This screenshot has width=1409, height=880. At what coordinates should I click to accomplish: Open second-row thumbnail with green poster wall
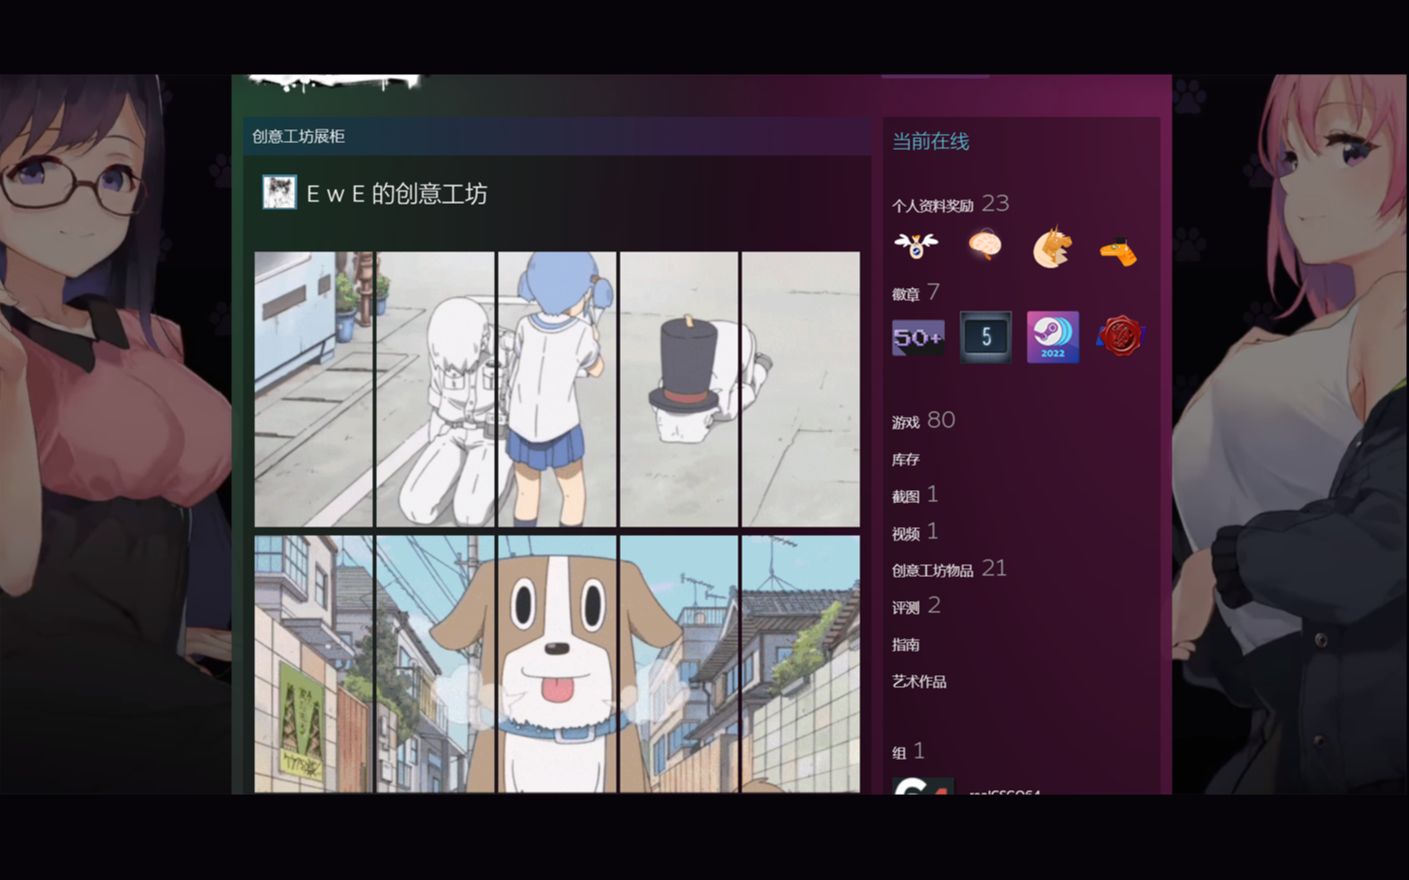pos(313,664)
